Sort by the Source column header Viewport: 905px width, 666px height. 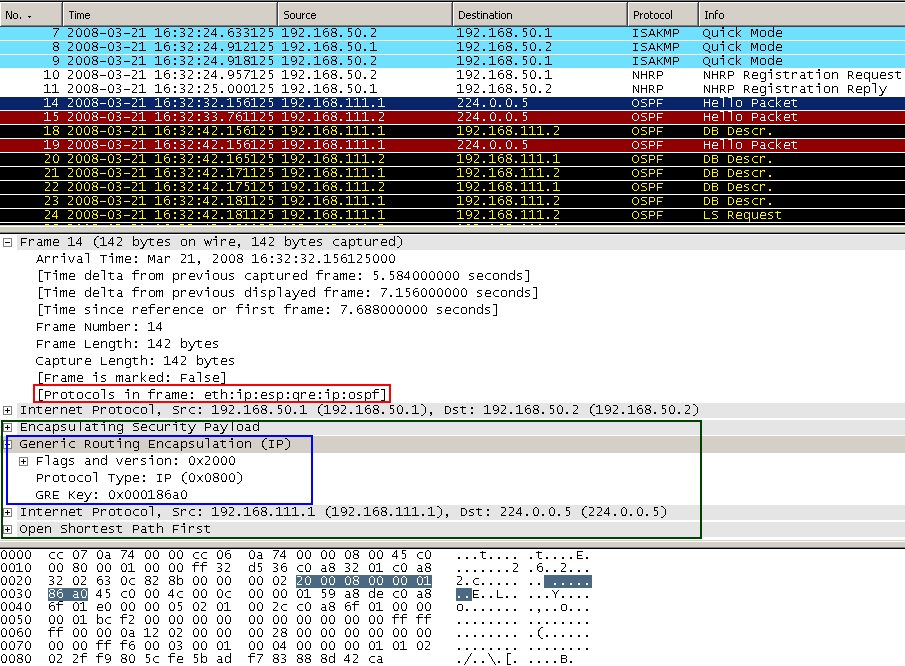(363, 15)
